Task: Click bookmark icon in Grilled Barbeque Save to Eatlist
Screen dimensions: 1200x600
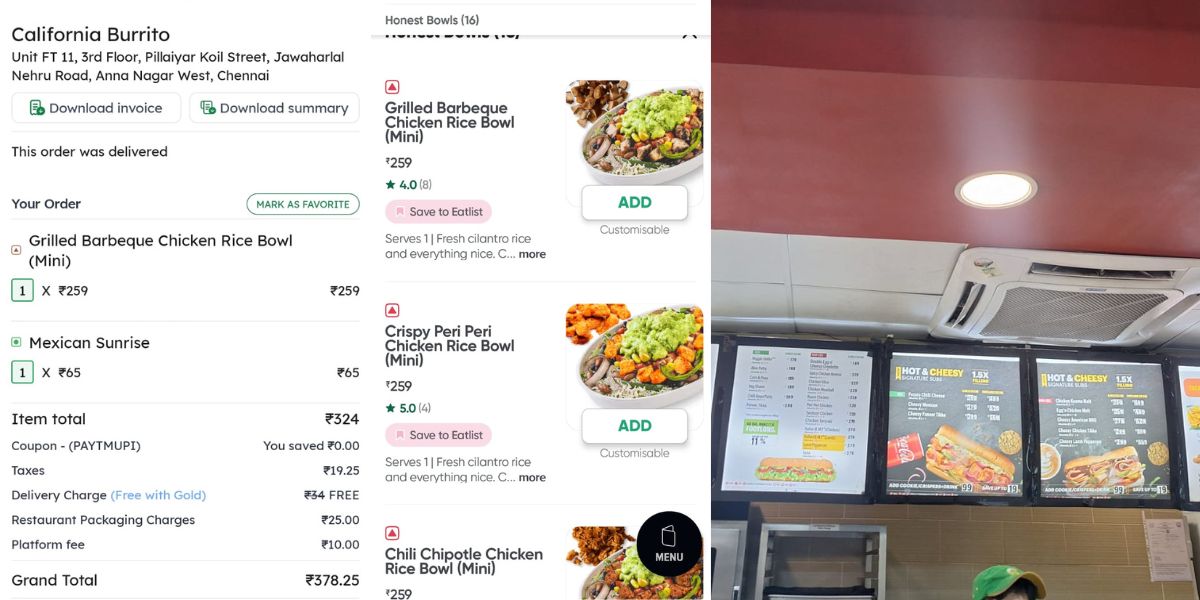Action: [x=400, y=212]
